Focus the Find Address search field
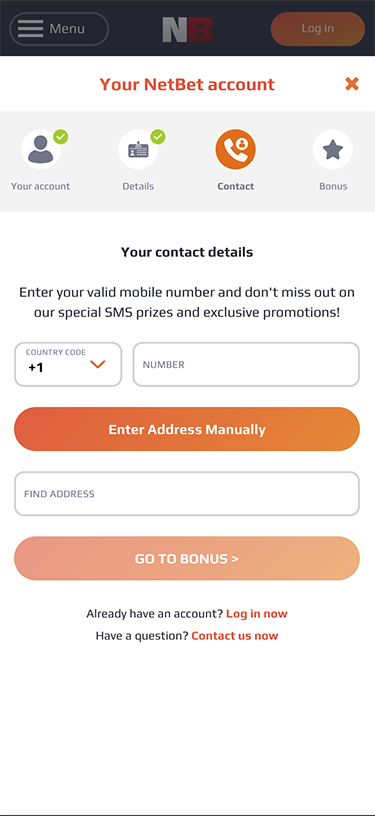The width and height of the screenshot is (375, 816). [187, 494]
